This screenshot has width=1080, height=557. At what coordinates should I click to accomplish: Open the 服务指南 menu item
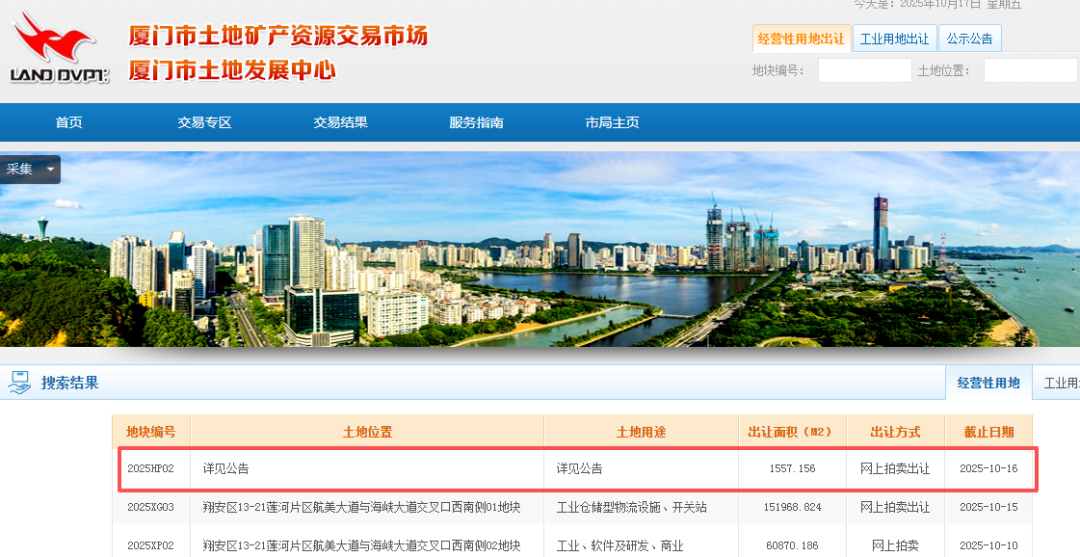pos(476,123)
